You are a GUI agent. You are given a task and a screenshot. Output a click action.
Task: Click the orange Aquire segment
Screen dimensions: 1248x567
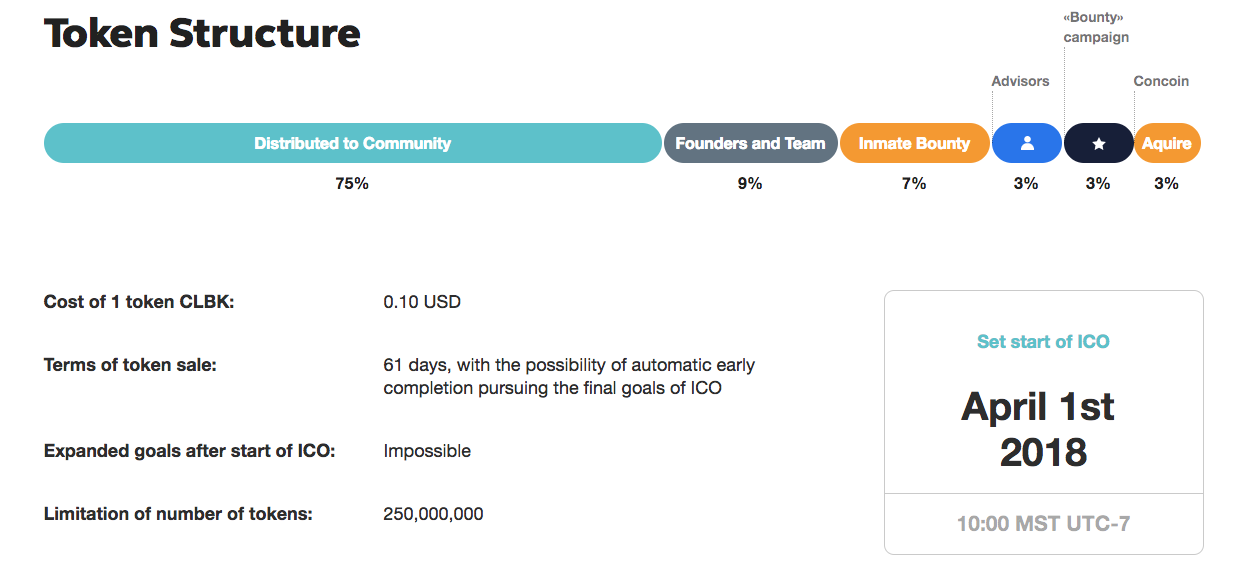(x=1167, y=144)
